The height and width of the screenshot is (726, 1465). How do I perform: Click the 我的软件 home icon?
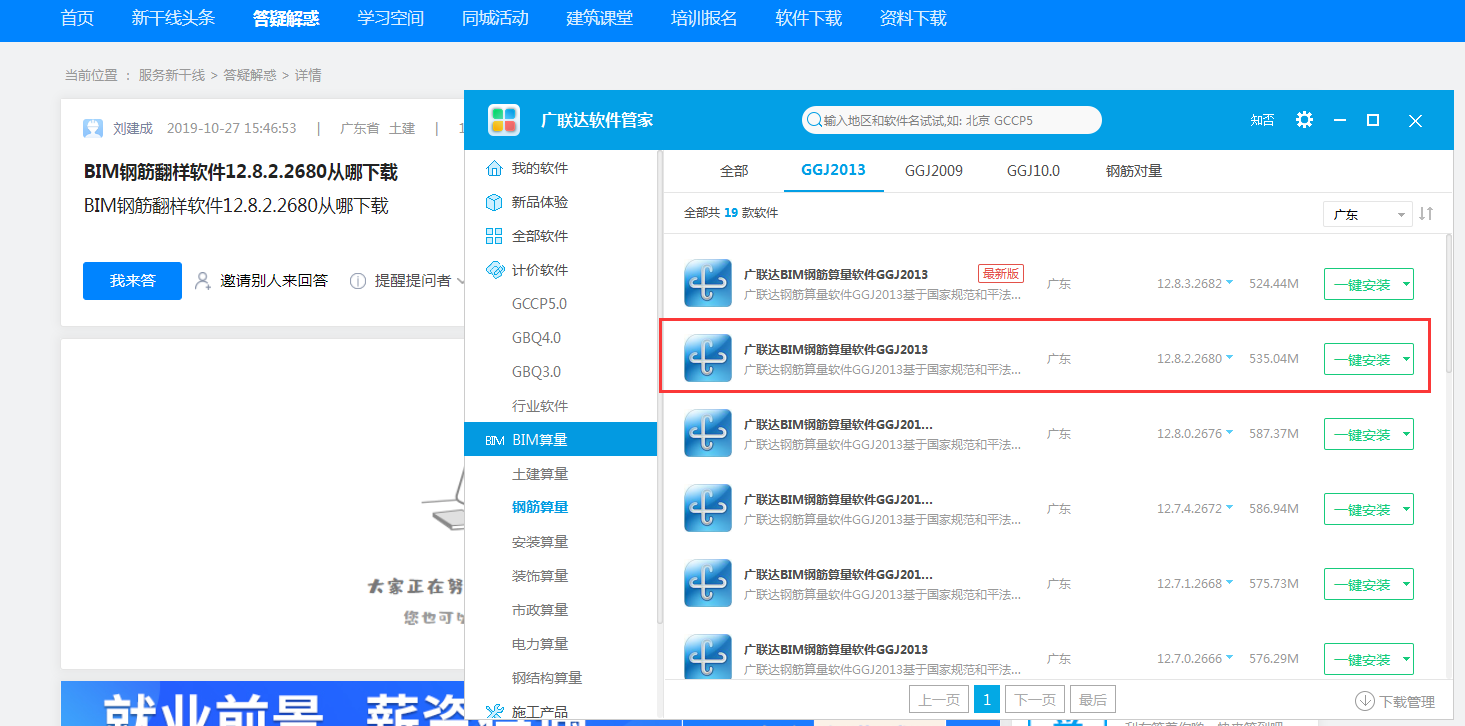coord(494,168)
